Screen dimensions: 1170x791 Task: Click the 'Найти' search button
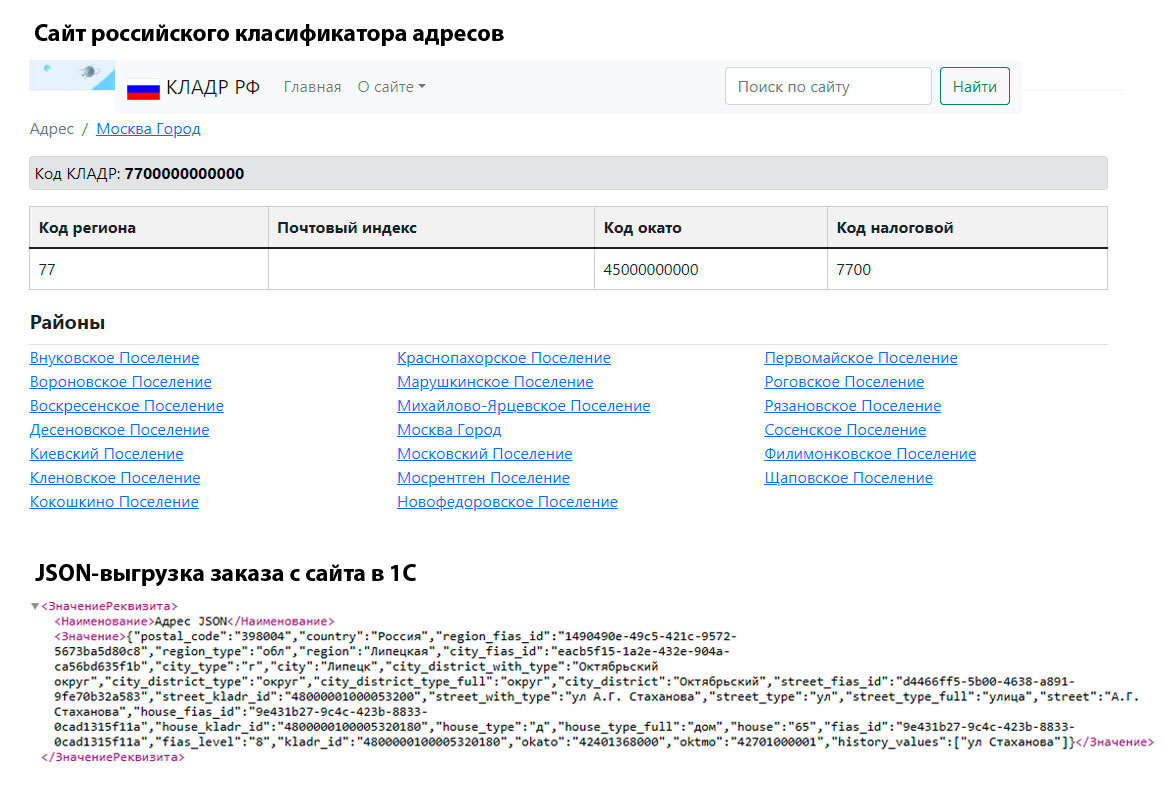point(974,87)
